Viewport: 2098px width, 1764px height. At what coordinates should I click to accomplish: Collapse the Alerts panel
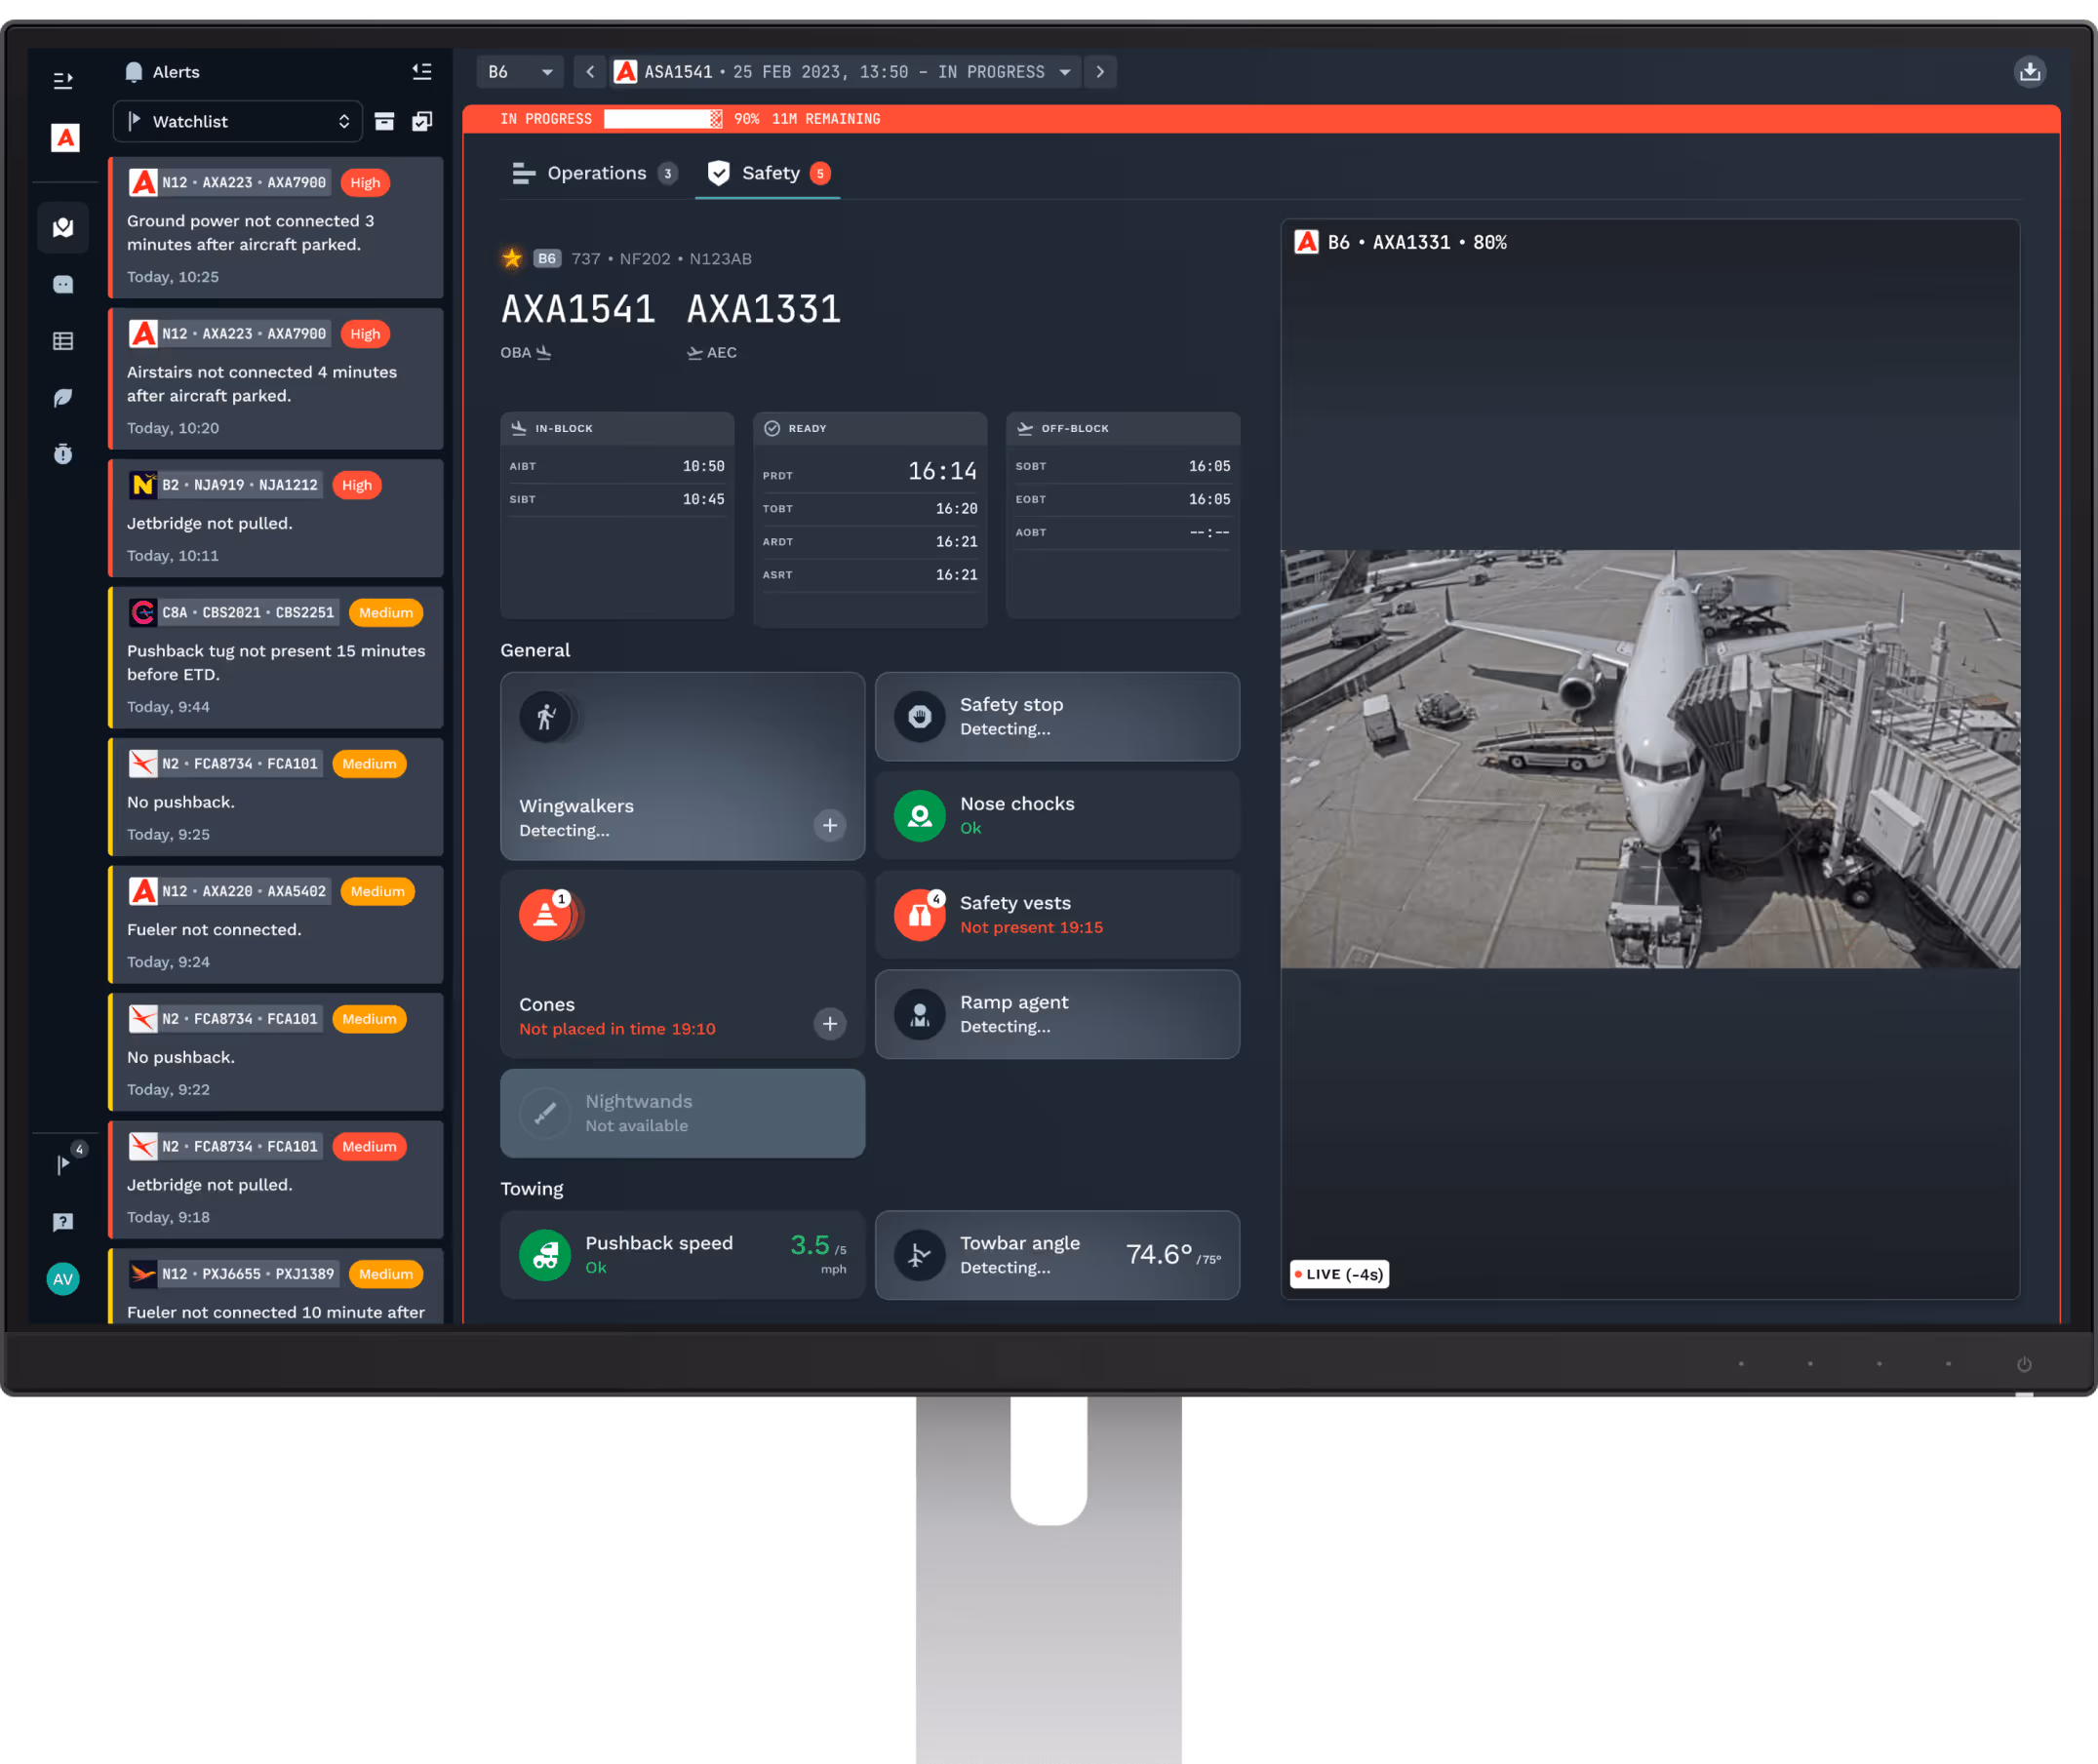coord(422,72)
